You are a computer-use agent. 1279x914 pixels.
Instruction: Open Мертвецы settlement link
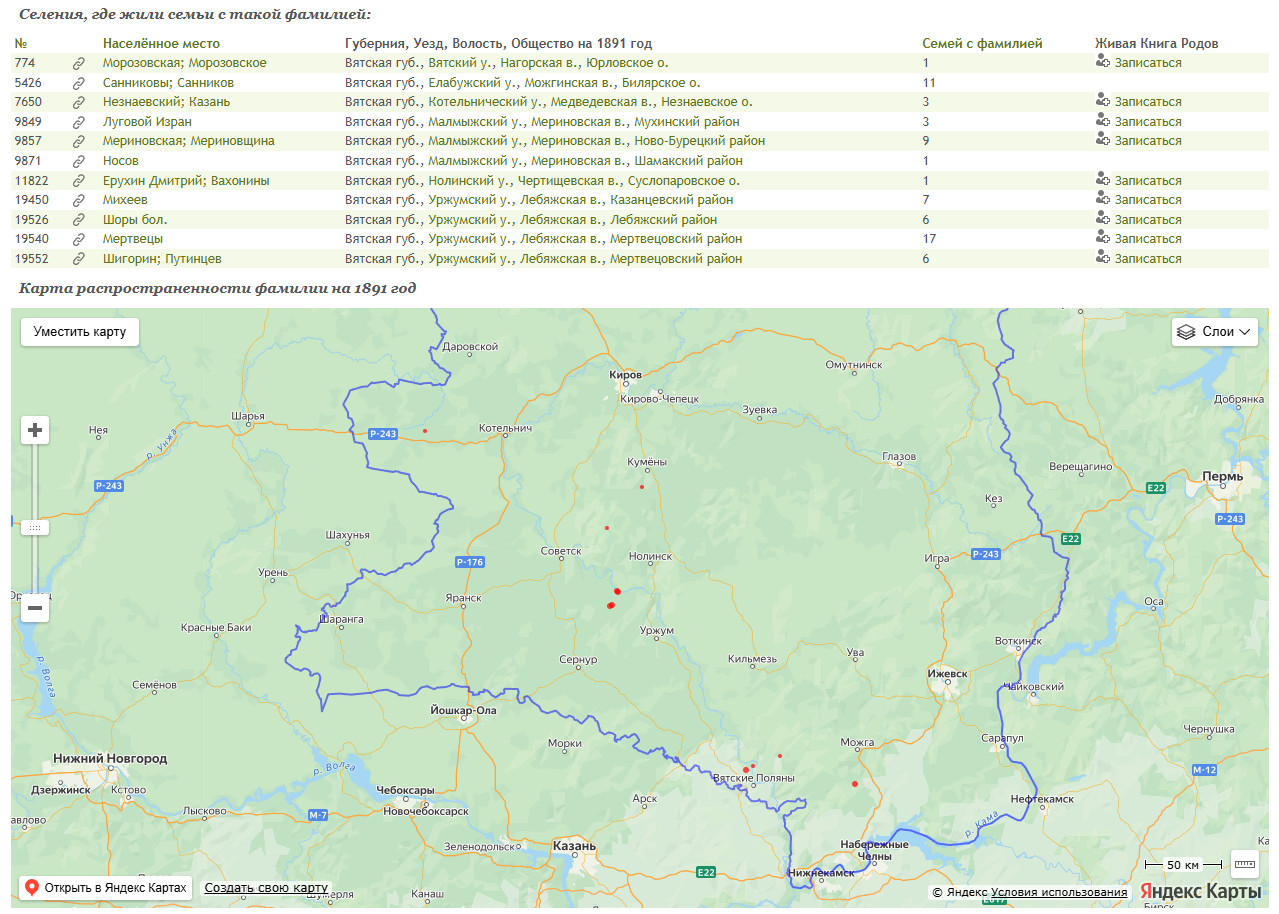[132, 239]
